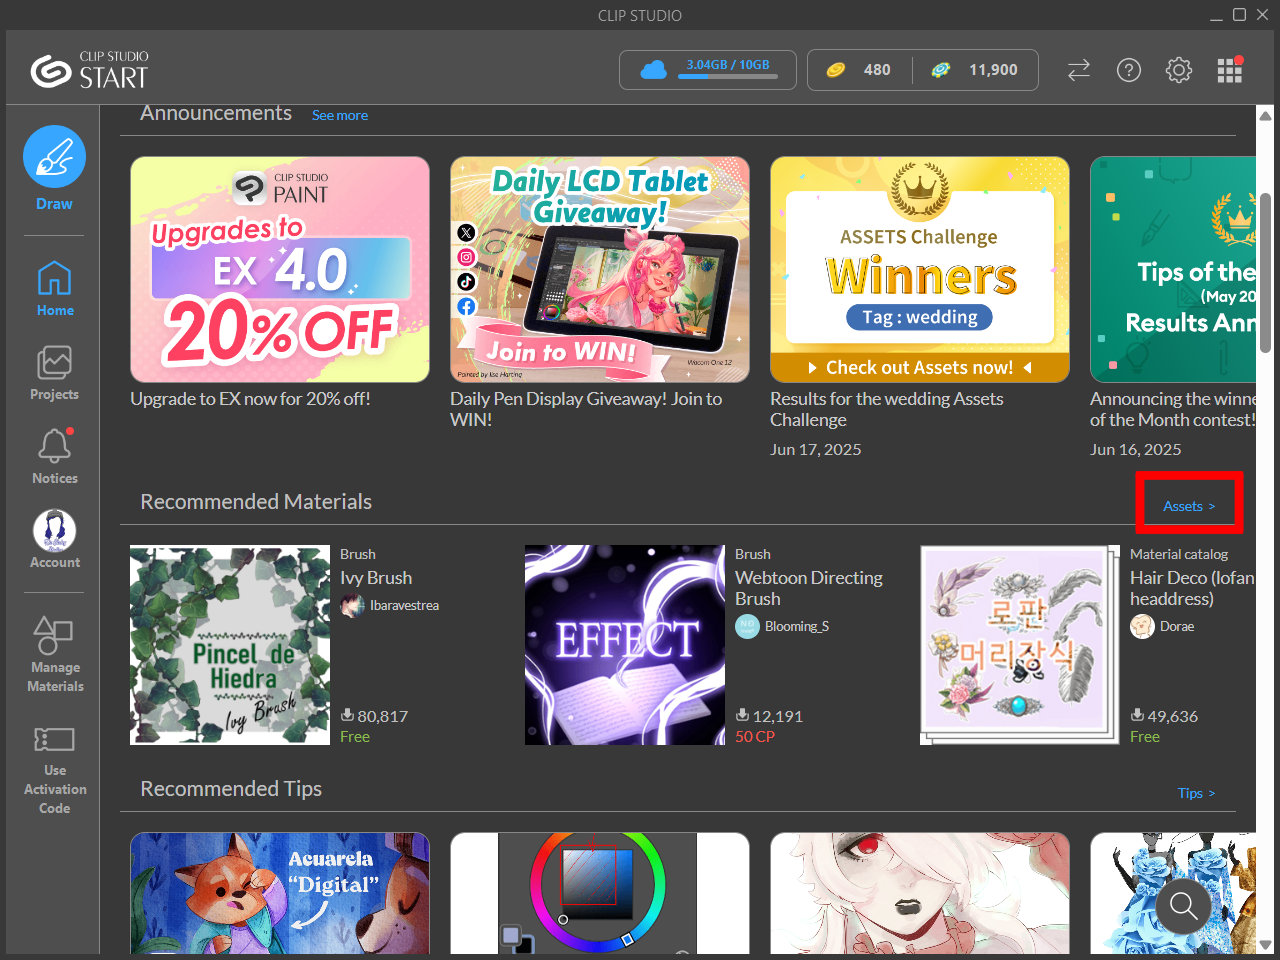Click the Clip Studio START logo
Screen dimensions: 1280x960
(x=90, y=70)
